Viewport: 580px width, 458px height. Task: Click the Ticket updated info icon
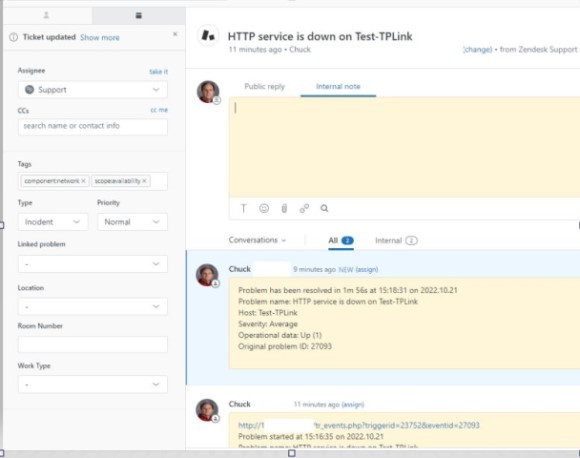pyautogui.click(x=14, y=37)
